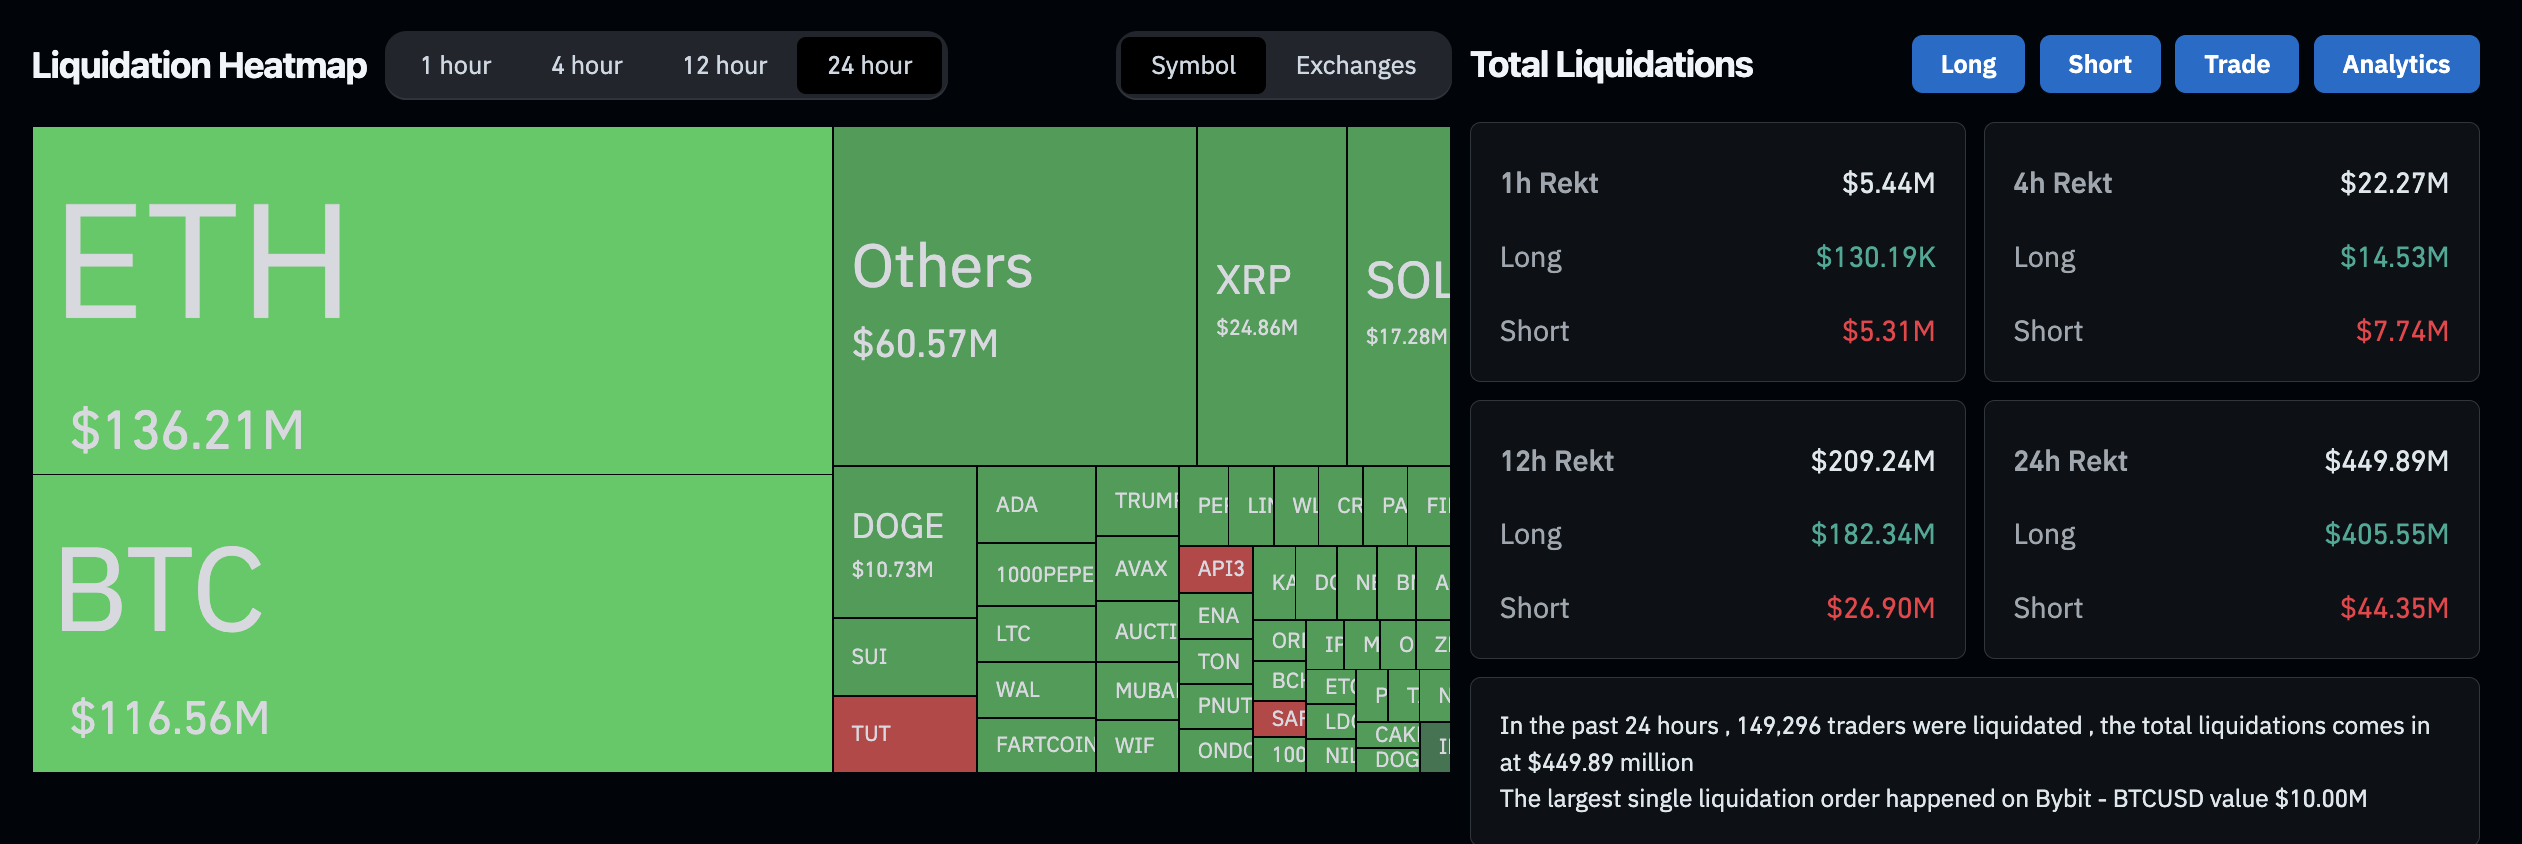Click the red TUT tile

pos(904,734)
